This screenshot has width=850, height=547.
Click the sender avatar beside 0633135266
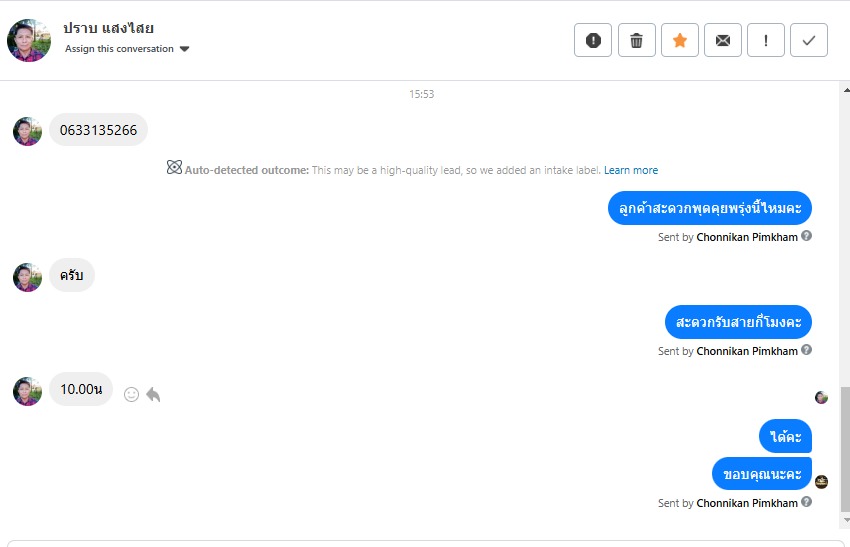[x=27, y=131]
